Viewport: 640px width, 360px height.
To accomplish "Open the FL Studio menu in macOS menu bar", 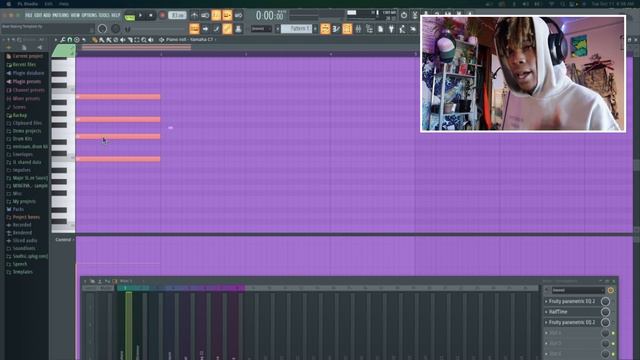I will click(27, 4).
